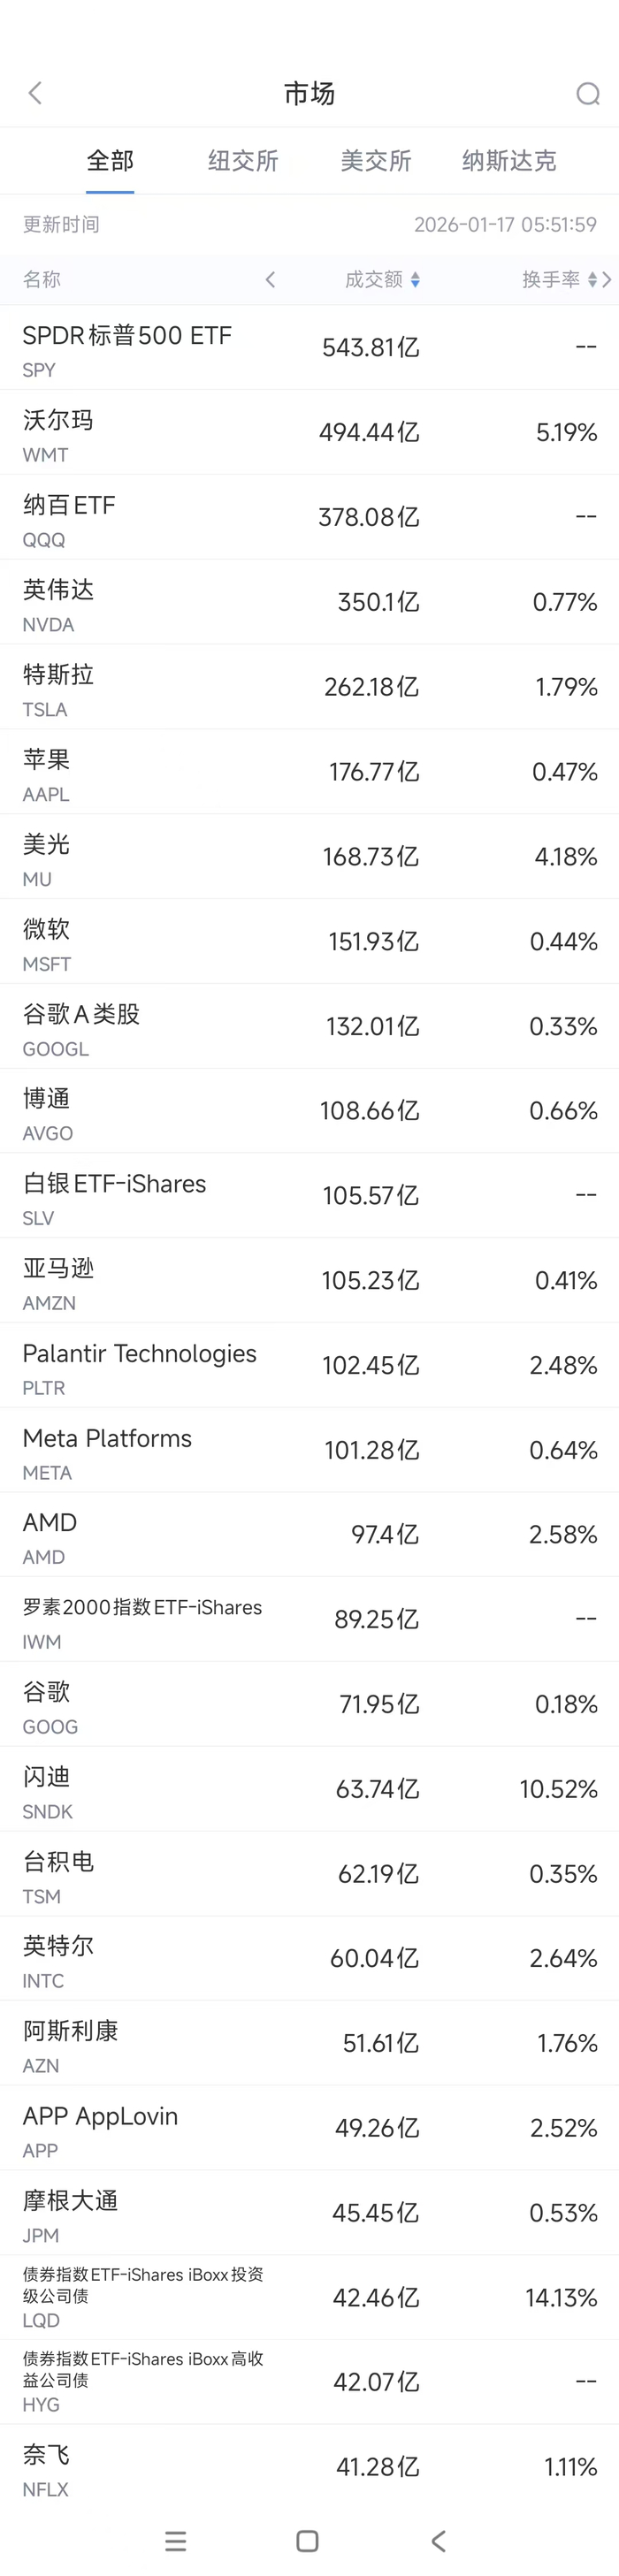Viewport: 619px width, 2576px height.
Task: Open SPDR标普500 ETF details
Action: pos(309,348)
